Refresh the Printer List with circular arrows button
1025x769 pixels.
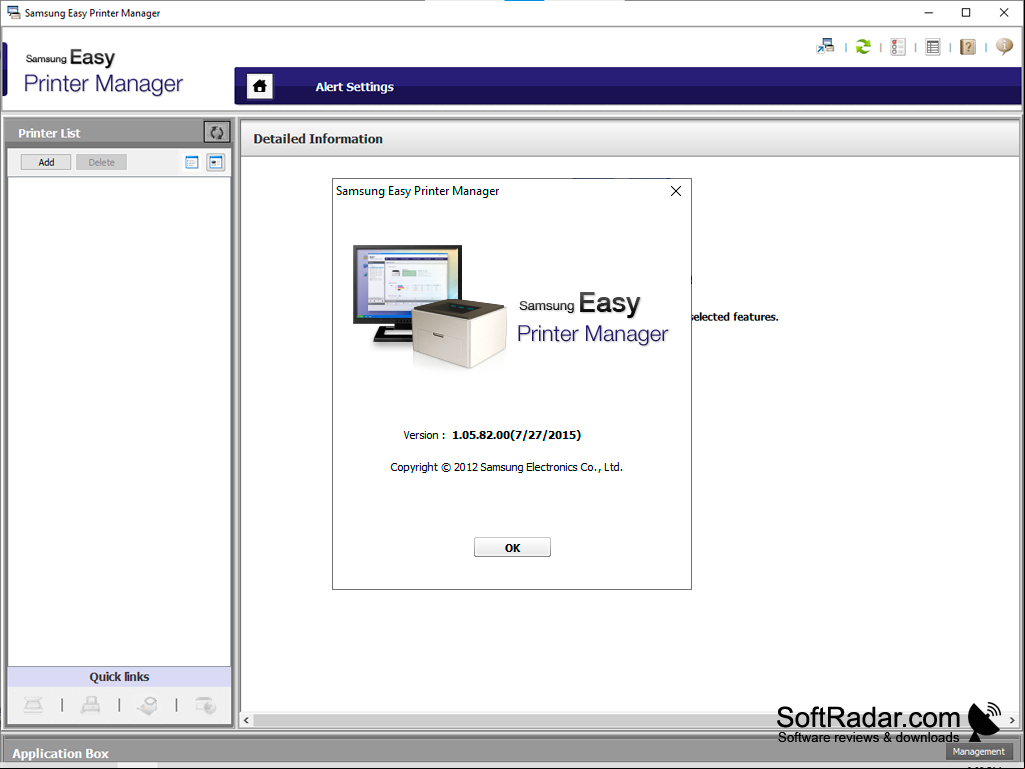(216, 133)
